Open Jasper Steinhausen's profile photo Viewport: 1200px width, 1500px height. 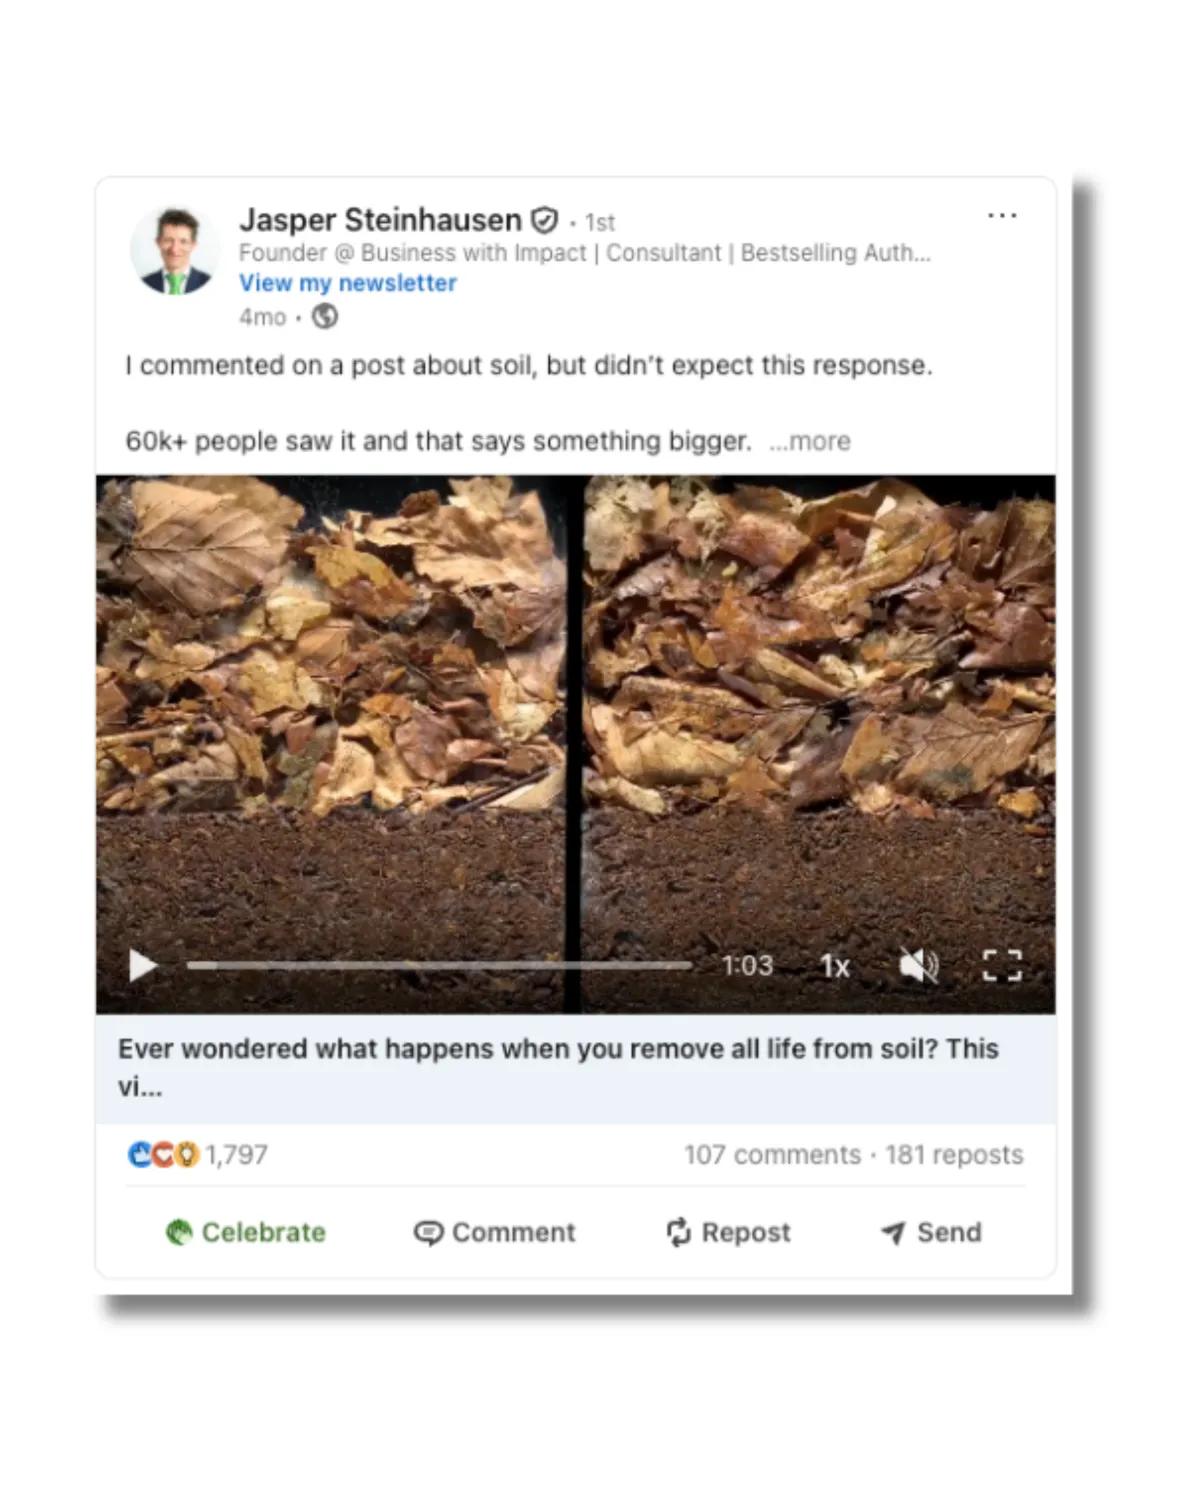coord(175,251)
